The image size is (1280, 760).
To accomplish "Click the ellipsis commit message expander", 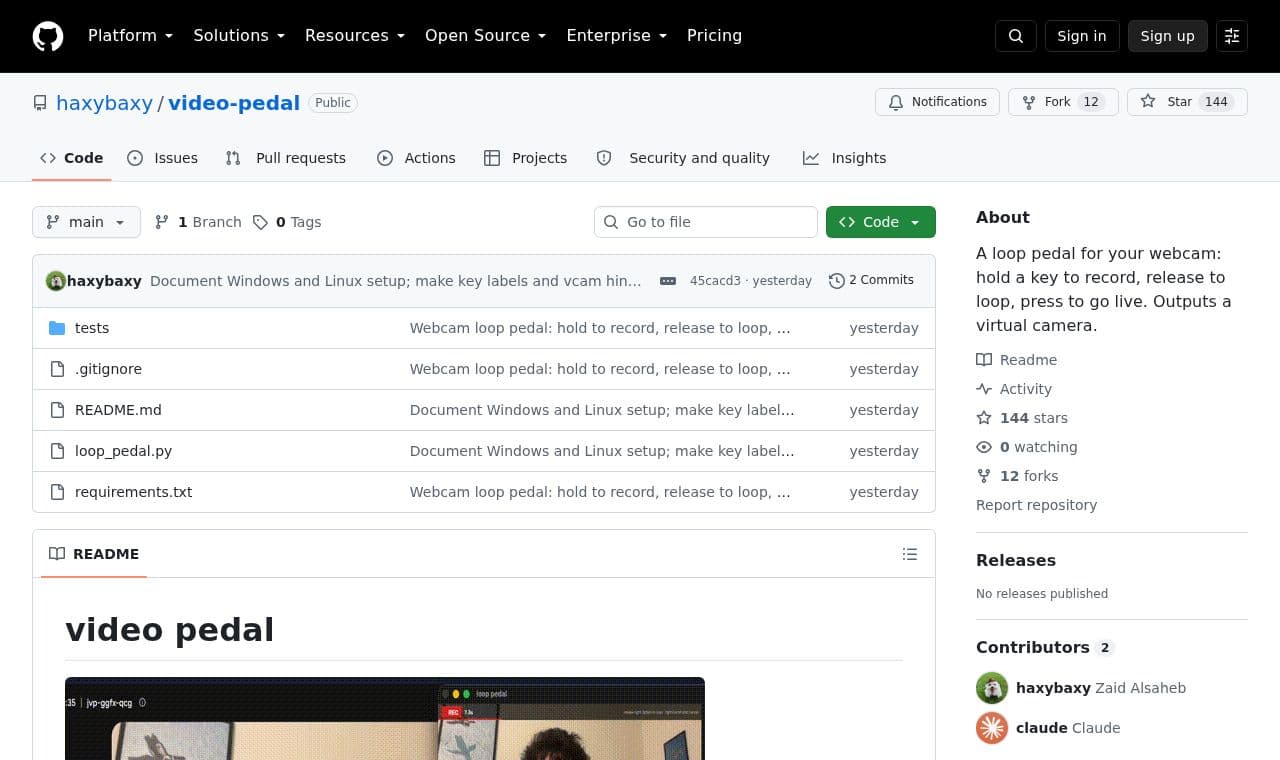I will coord(668,281).
